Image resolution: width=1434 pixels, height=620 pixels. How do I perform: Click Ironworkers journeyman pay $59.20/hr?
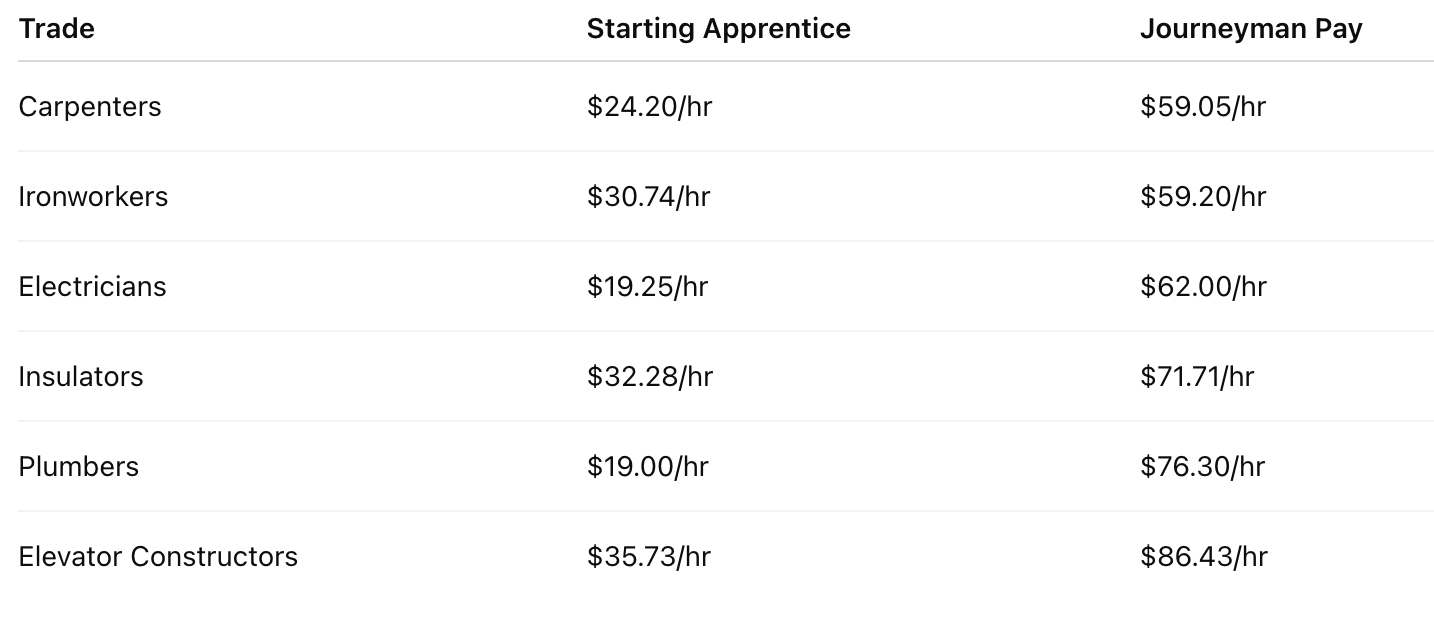tap(1202, 197)
